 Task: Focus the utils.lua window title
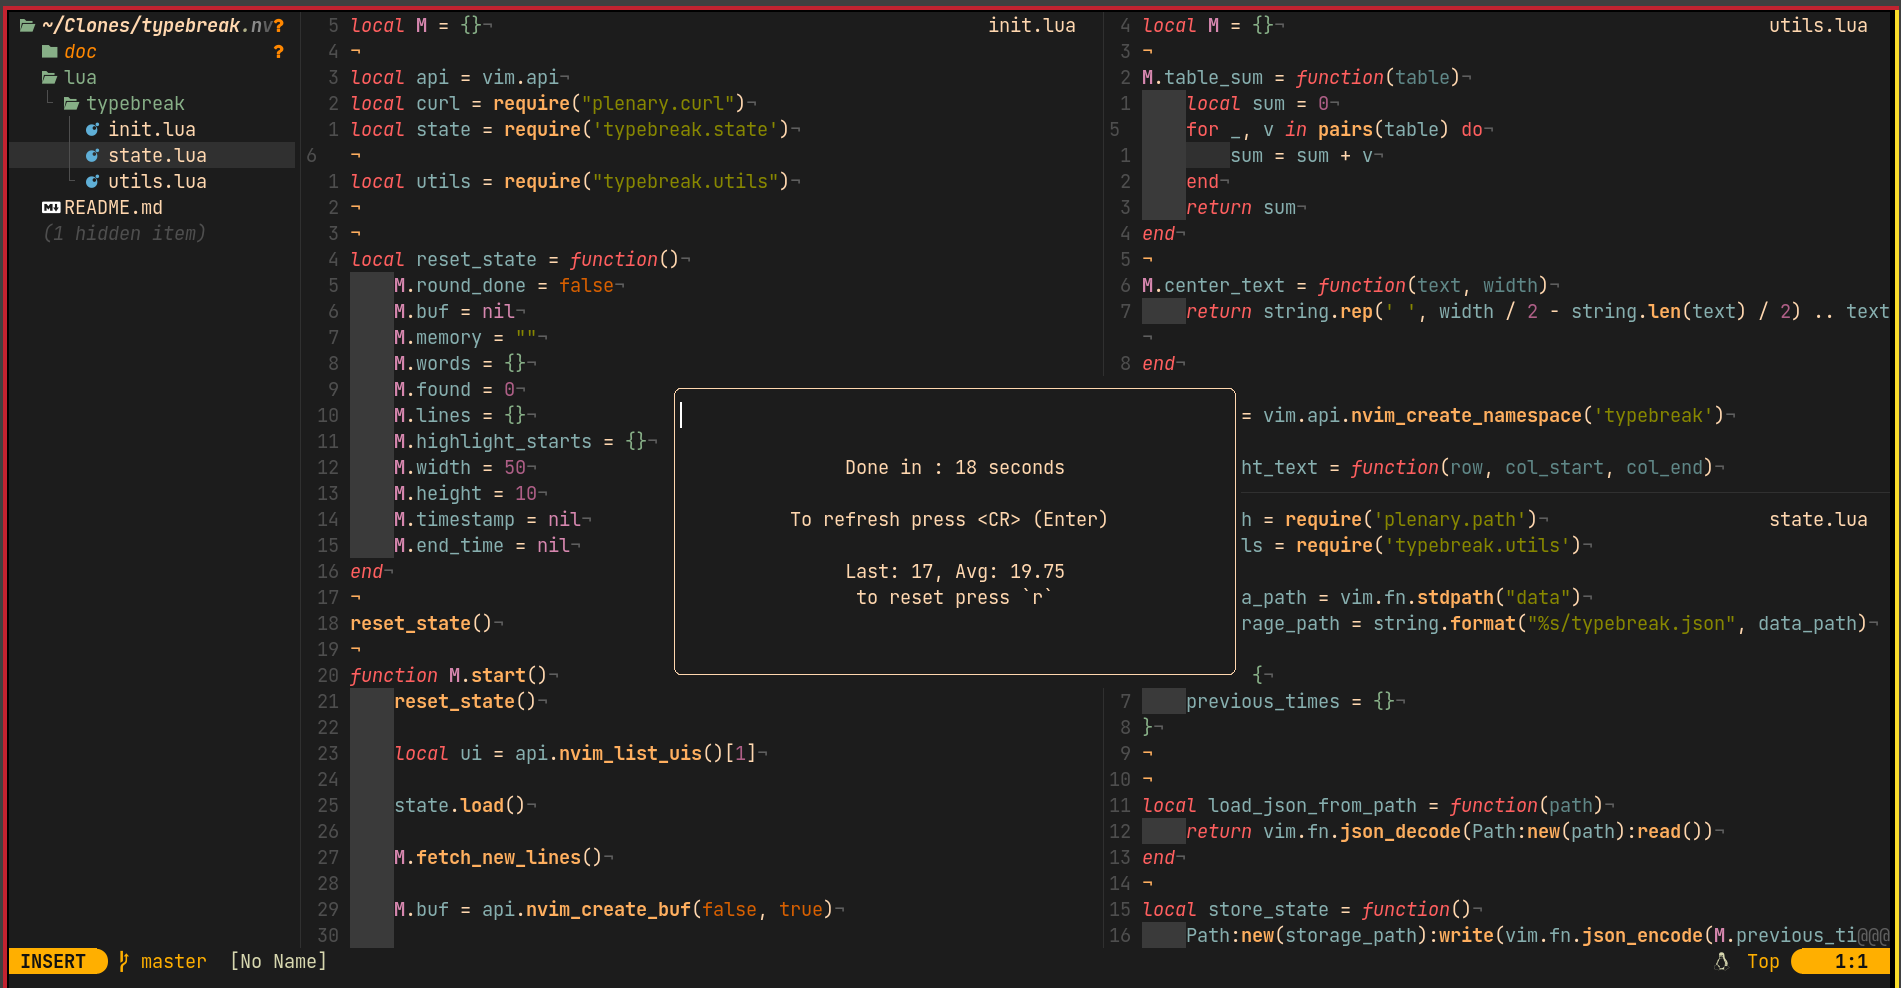1817,25
